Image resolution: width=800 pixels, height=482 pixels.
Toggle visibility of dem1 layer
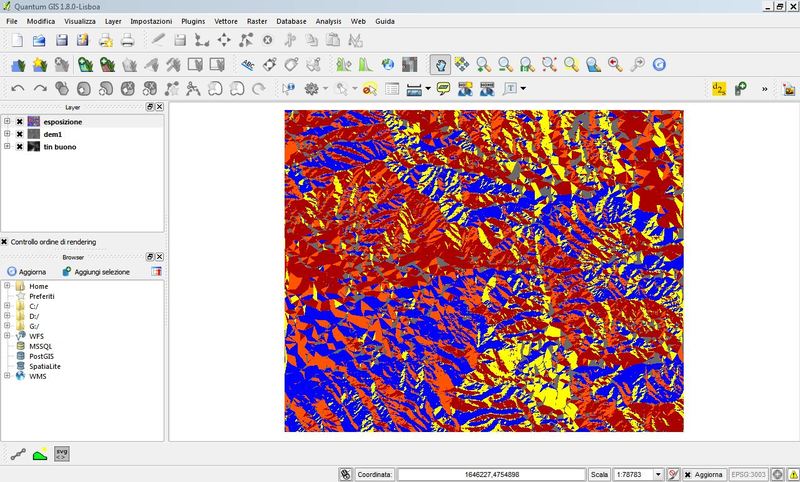tap(19, 134)
